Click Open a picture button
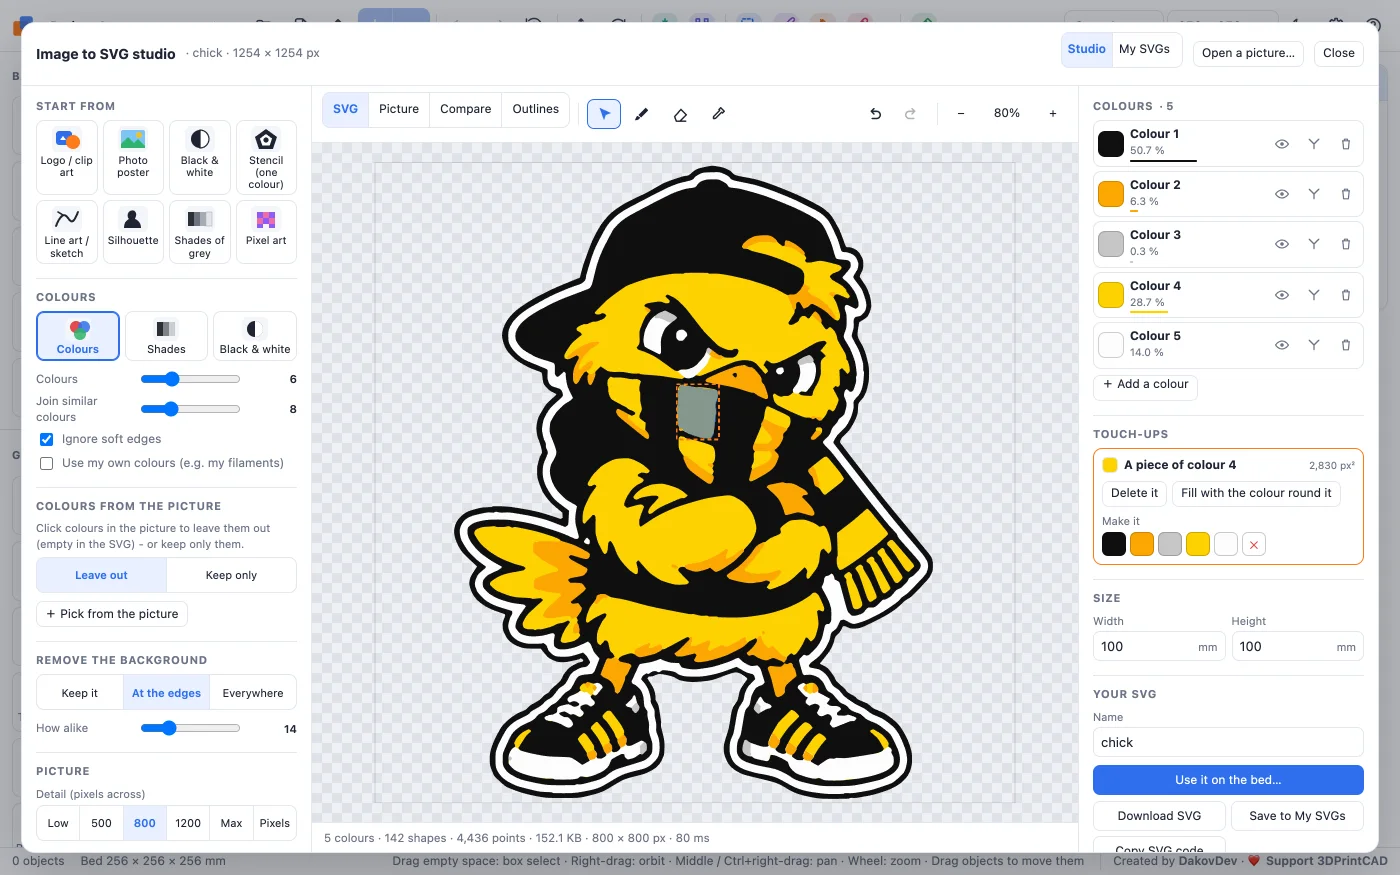 tap(1248, 53)
